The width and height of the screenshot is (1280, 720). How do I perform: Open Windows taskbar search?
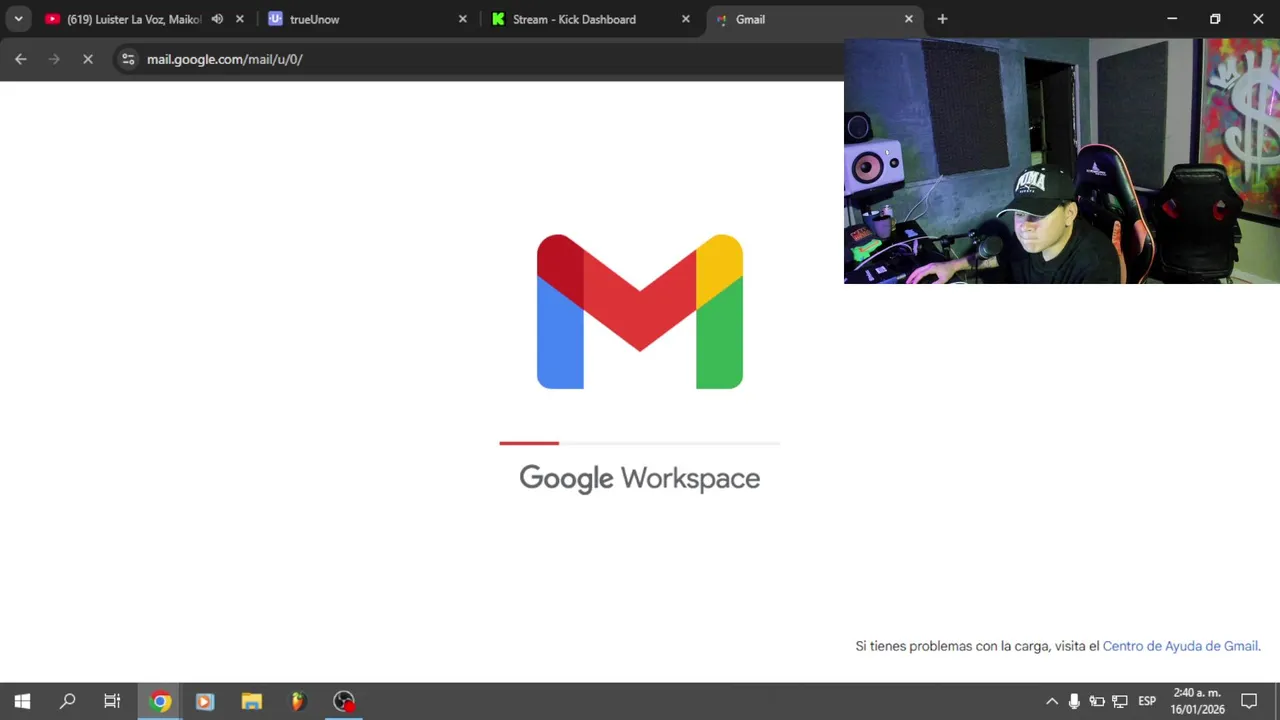tap(68, 701)
